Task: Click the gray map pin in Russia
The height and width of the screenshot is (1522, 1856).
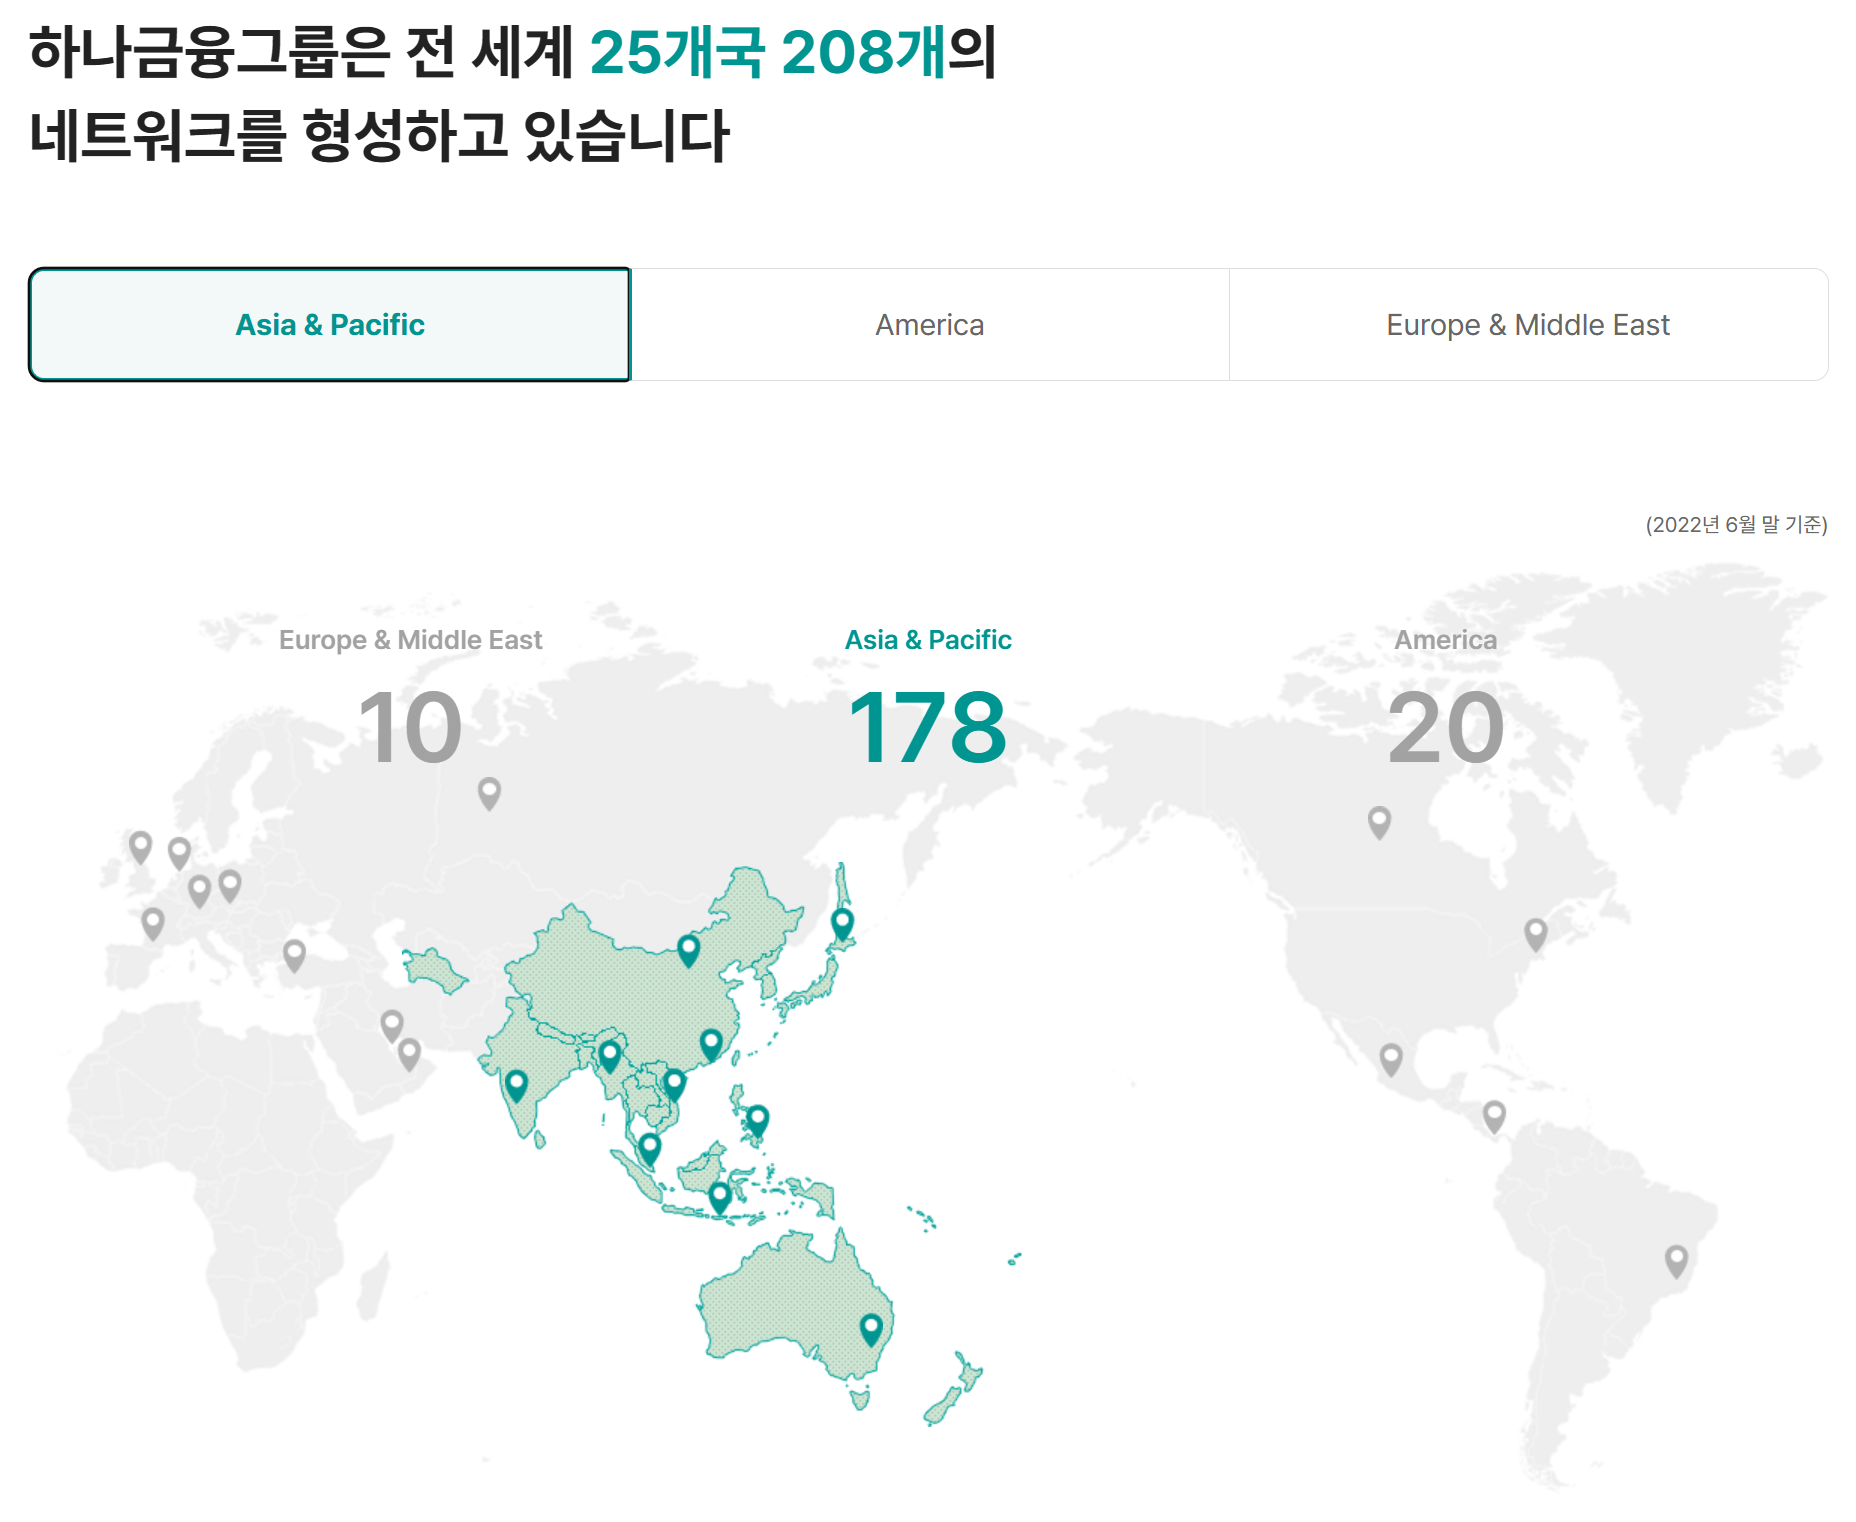Action: pyautogui.click(x=489, y=794)
